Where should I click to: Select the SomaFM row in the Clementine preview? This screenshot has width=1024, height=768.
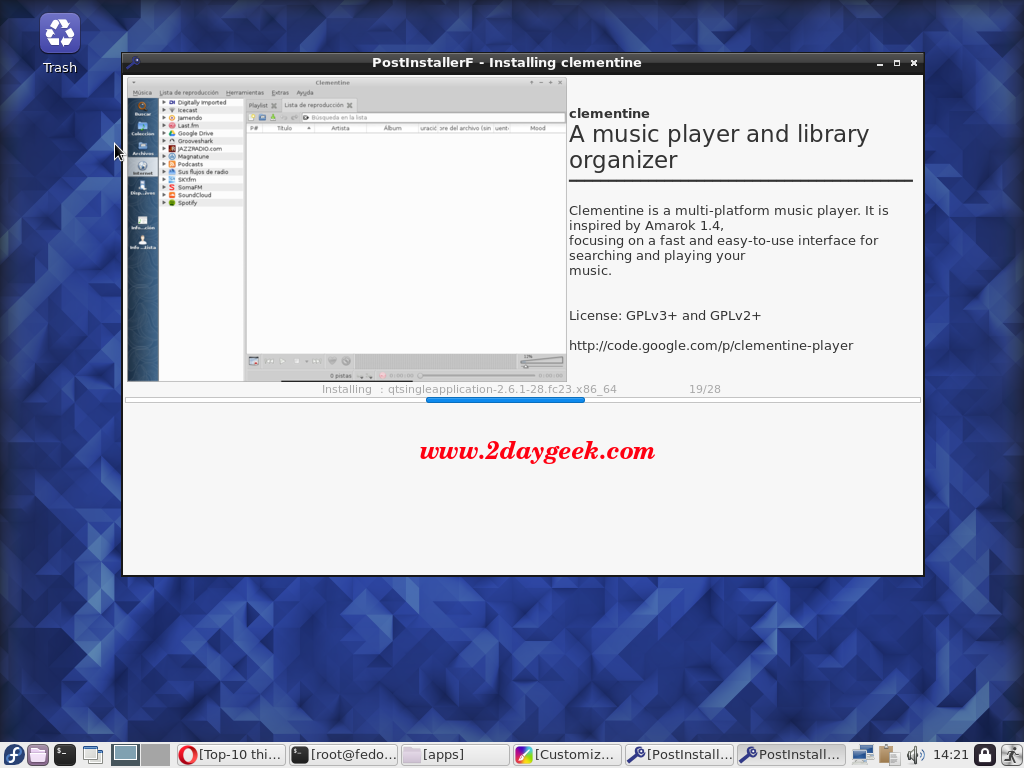[x=202, y=187]
